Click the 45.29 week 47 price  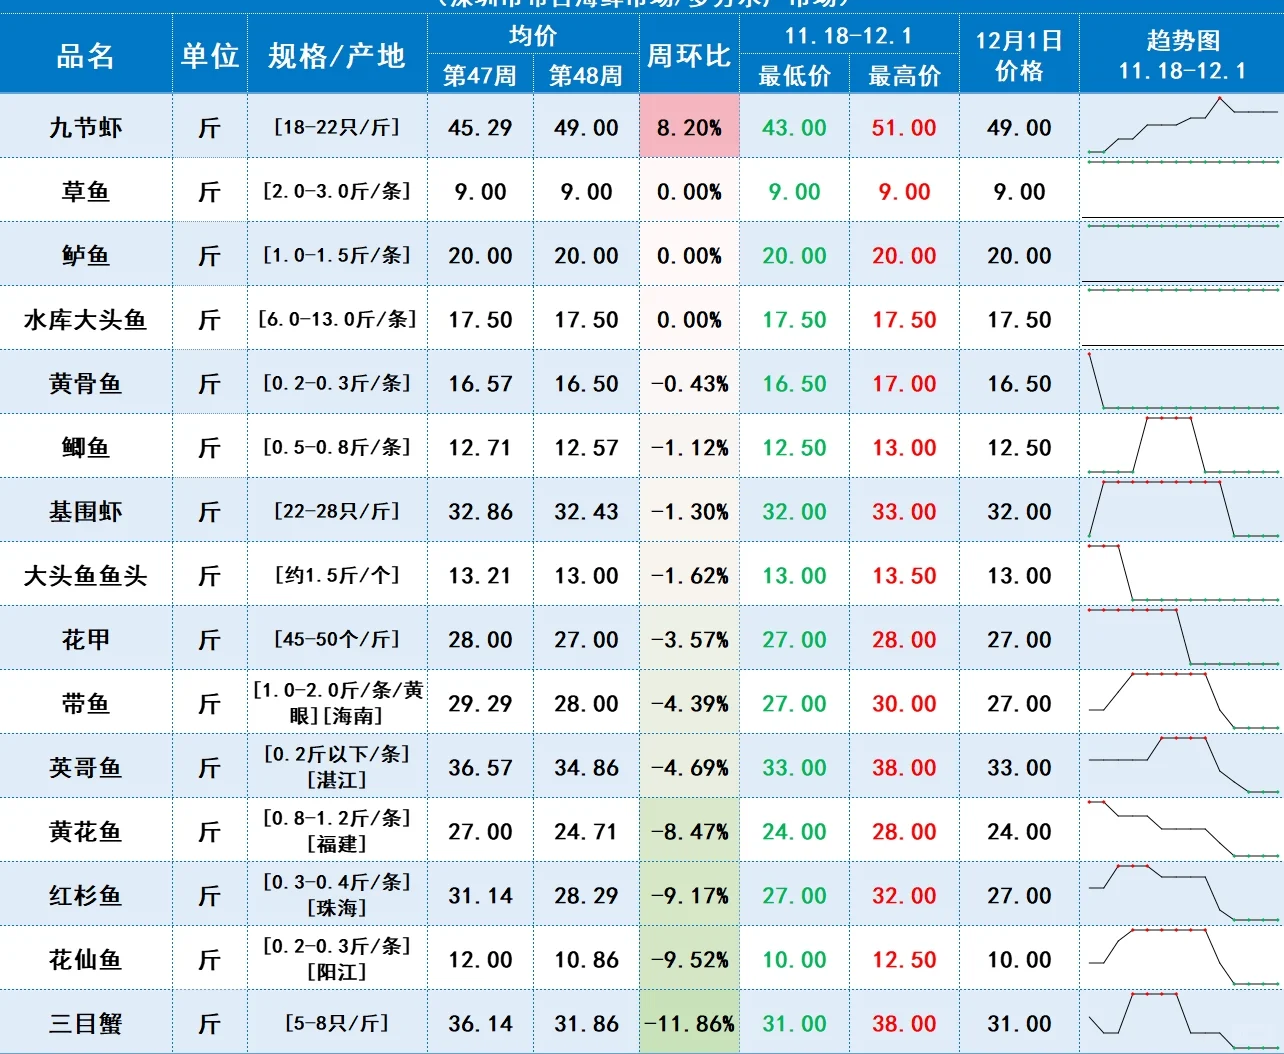tap(480, 128)
